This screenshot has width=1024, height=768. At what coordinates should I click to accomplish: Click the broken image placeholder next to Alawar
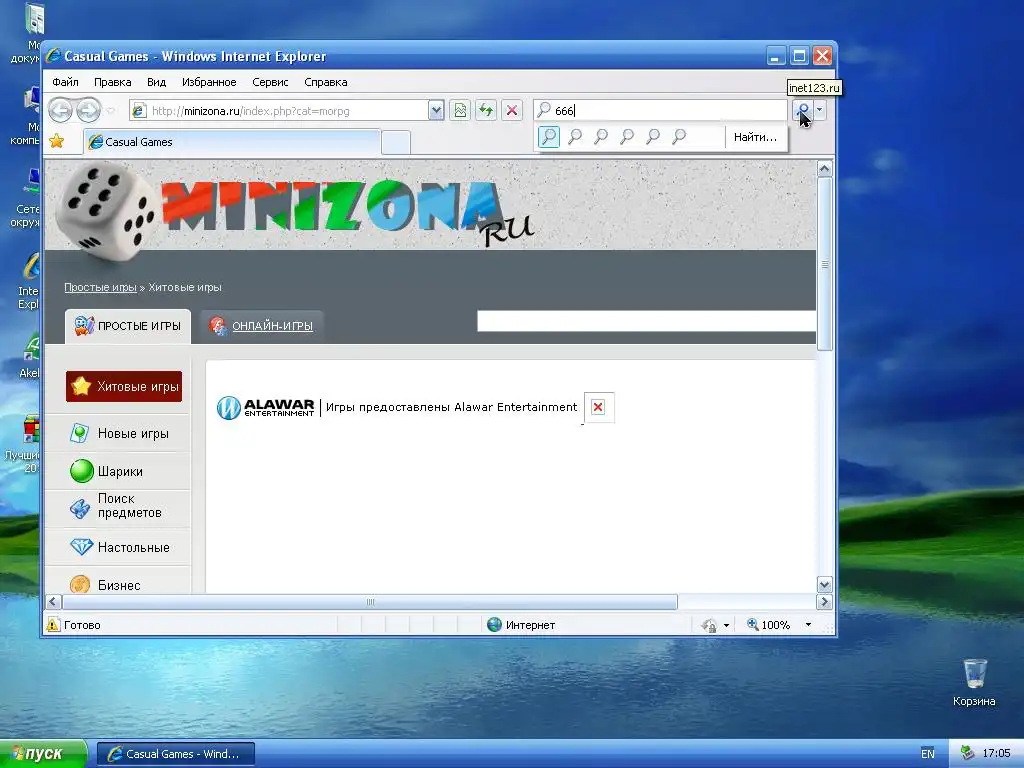[598, 407]
